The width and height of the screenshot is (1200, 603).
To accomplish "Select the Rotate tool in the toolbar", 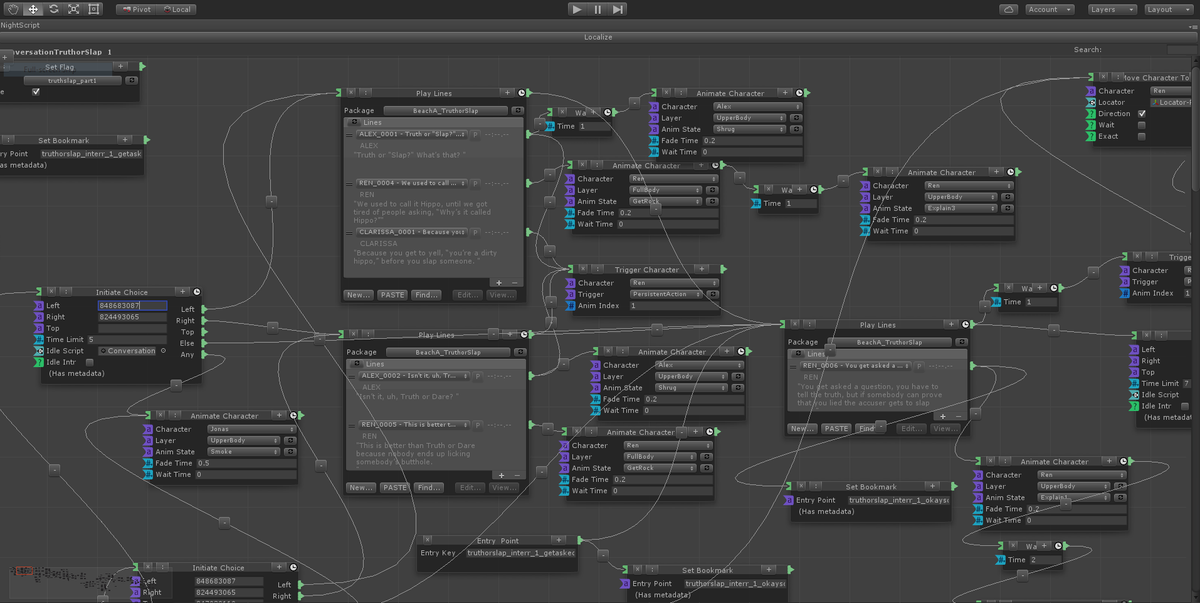I will point(53,9).
